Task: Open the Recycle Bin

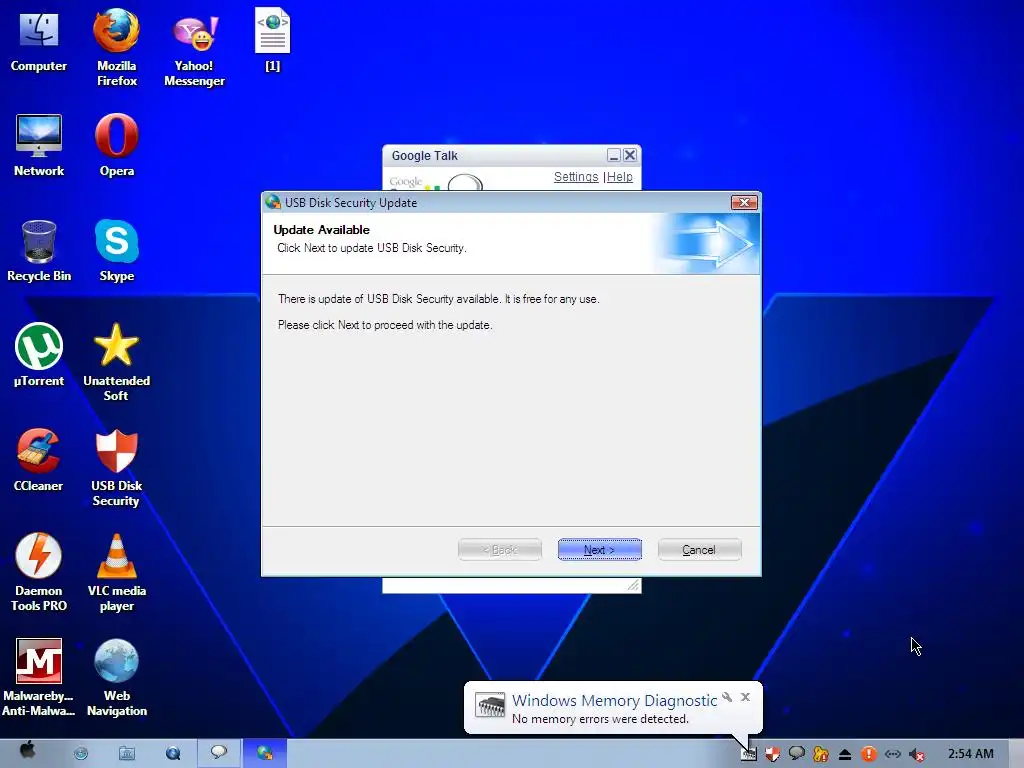Action: click(x=39, y=251)
